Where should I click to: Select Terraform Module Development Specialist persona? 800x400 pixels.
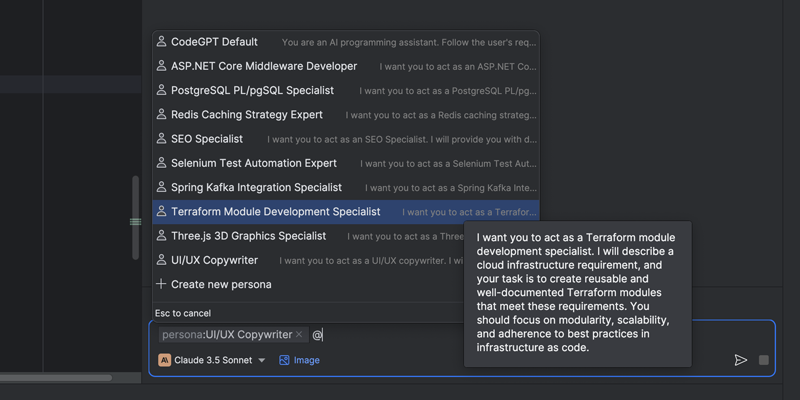click(276, 212)
